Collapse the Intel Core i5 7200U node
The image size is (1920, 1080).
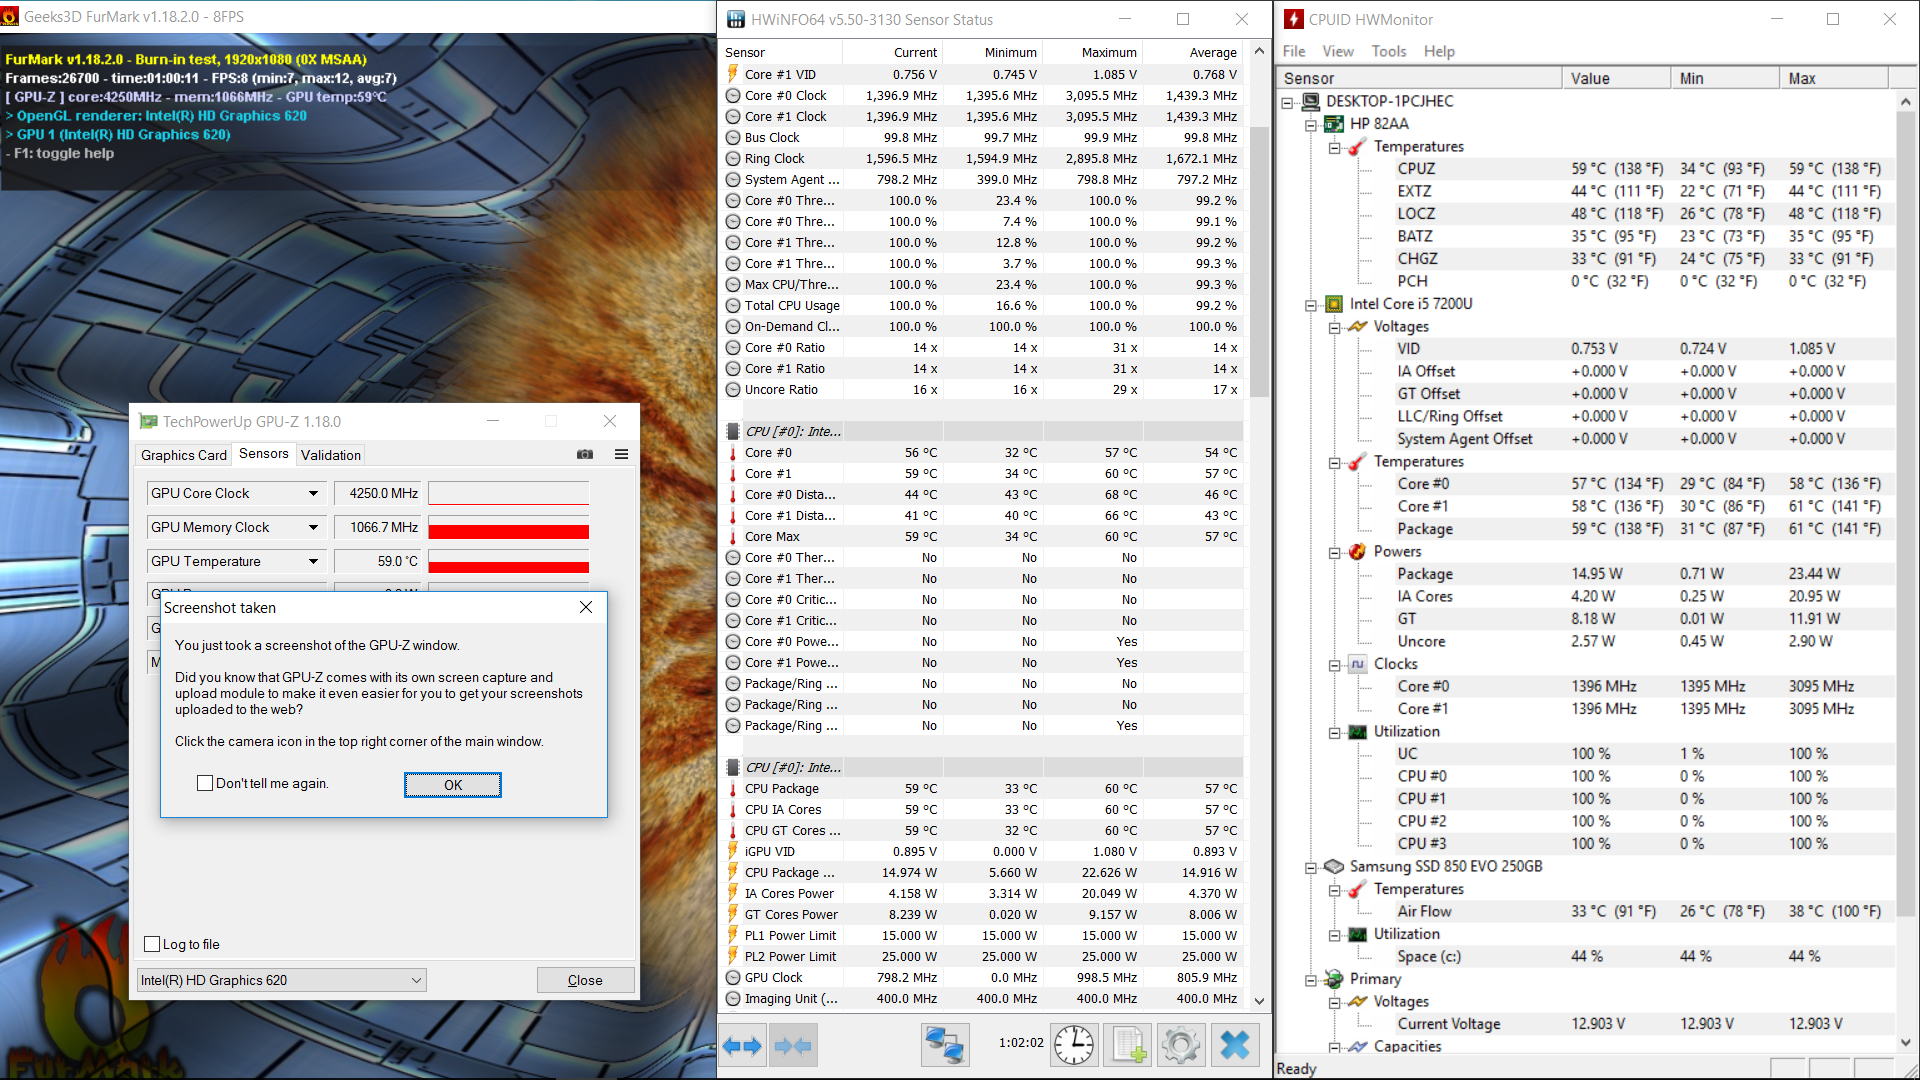pyautogui.click(x=1311, y=305)
